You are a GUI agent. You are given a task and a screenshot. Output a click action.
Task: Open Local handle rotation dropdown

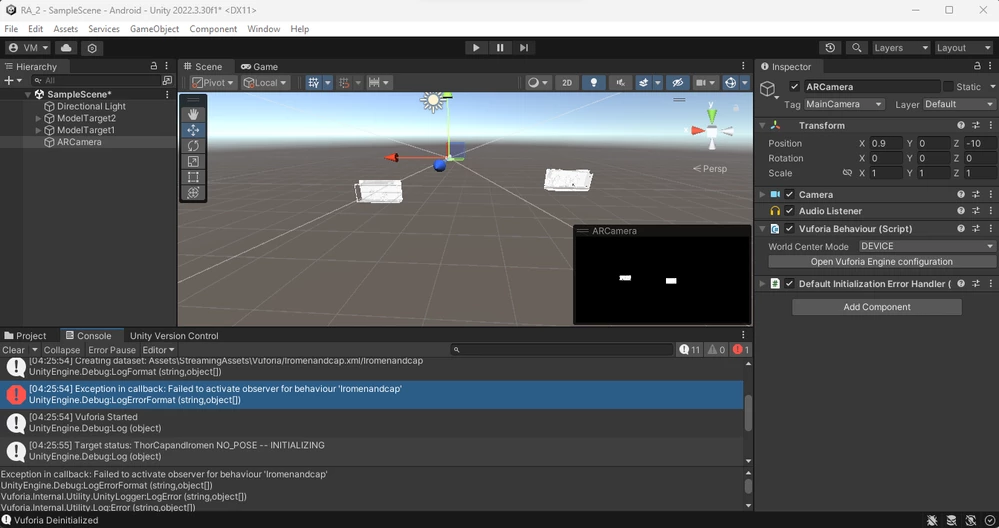266,83
